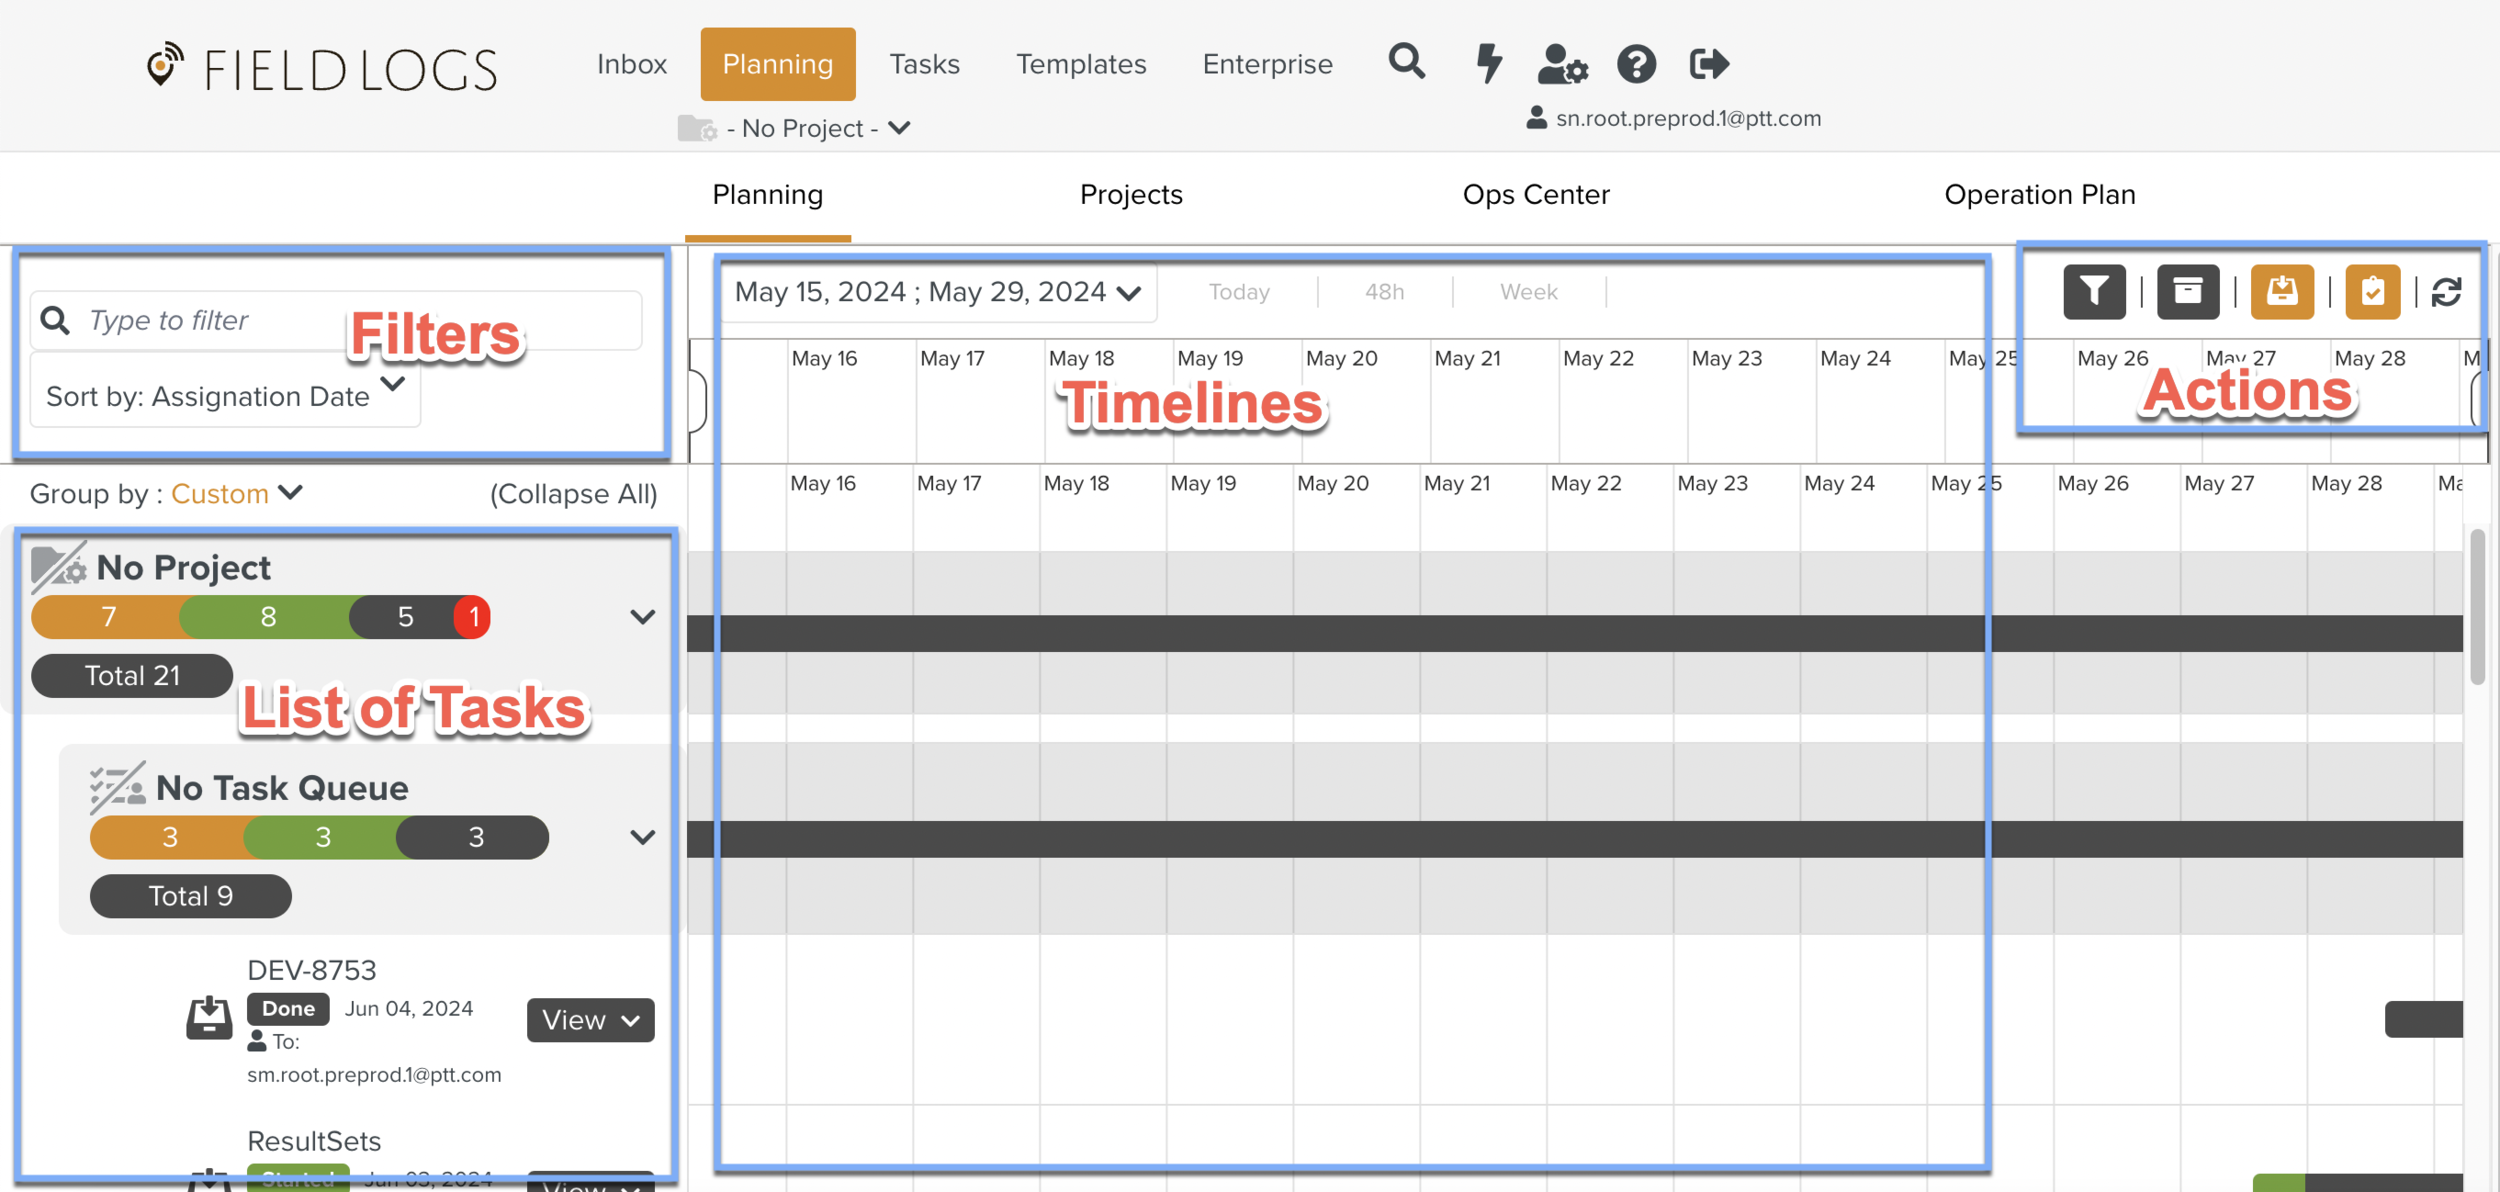Switch to the Ops Center tab
The height and width of the screenshot is (1192, 2500).
(1535, 194)
